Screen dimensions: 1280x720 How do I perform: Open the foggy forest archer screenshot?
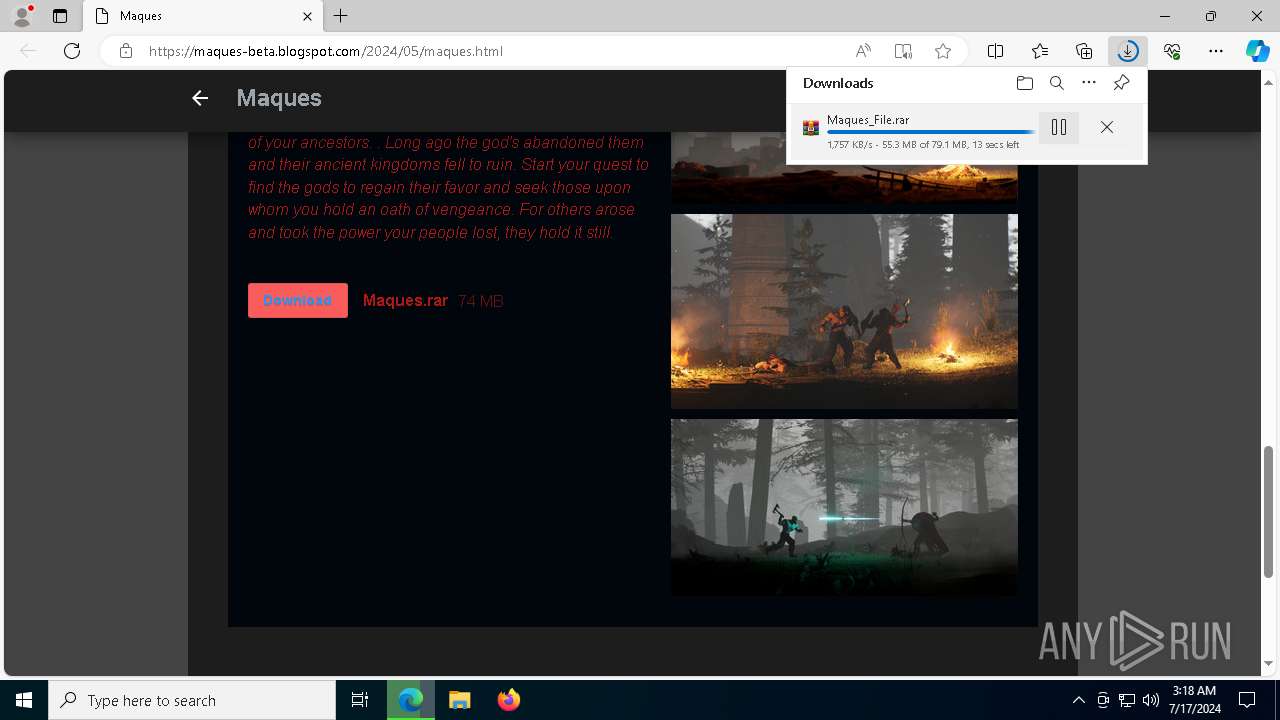pos(844,507)
